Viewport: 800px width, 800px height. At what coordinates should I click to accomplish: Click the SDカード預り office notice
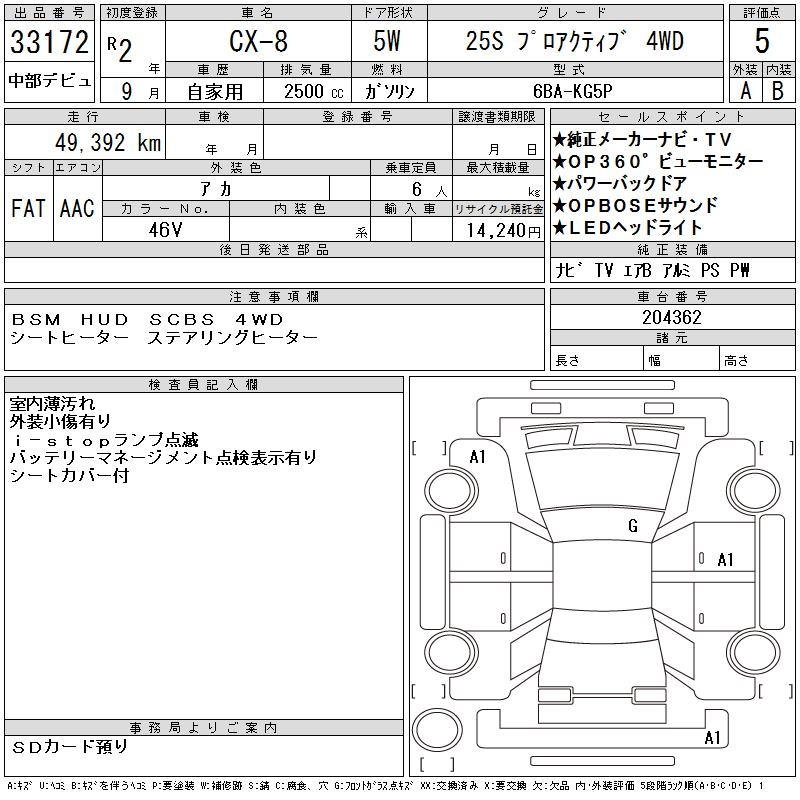click(70, 747)
